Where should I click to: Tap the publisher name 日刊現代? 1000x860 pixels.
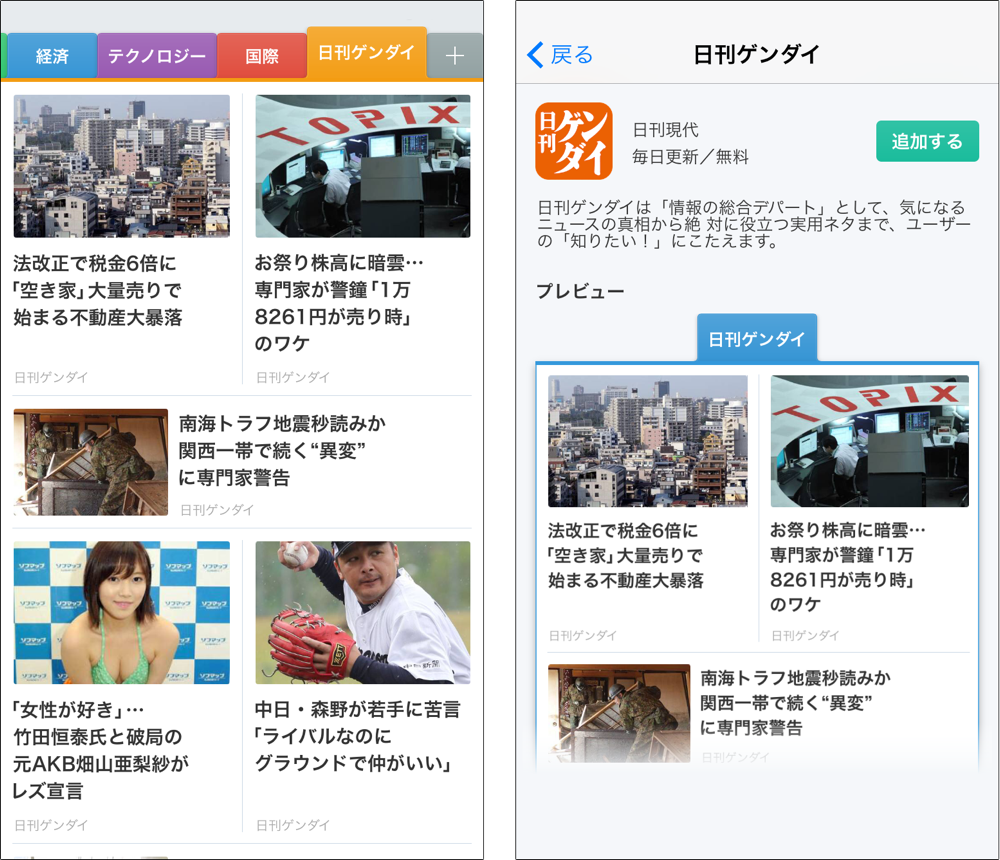(x=665, y=130)
